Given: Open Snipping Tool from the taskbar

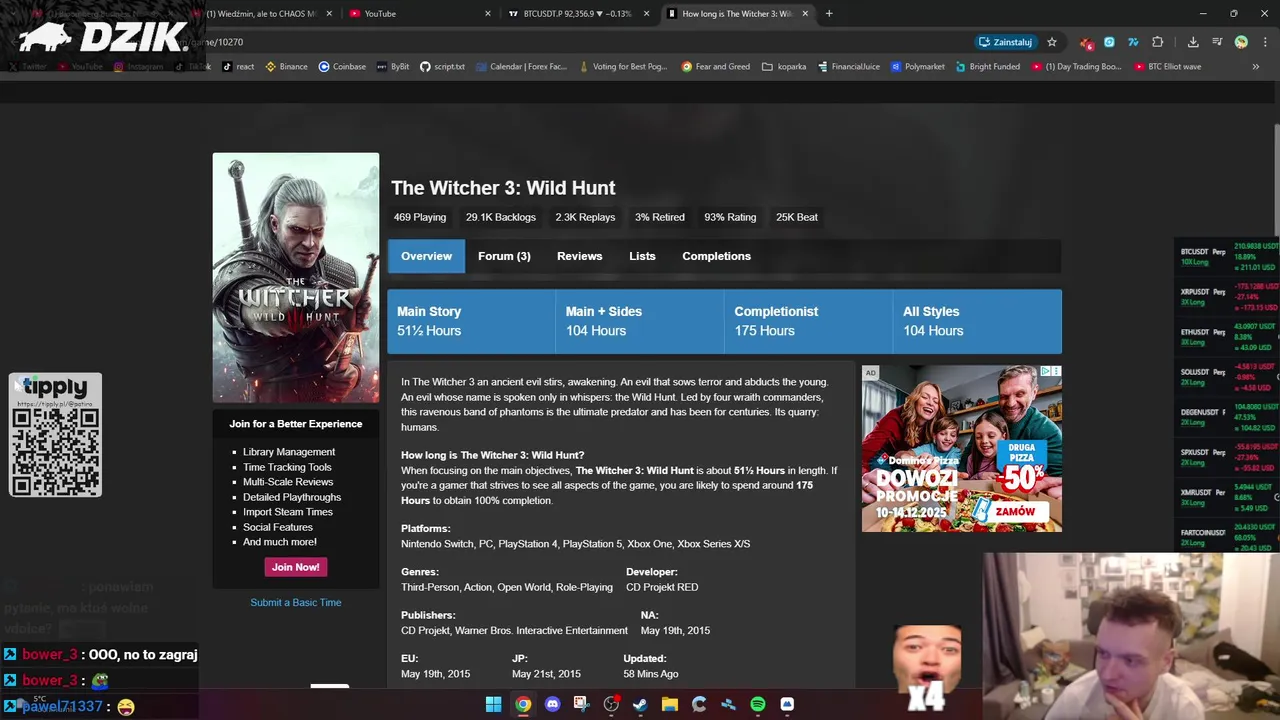Looking at the screenshot, I should [581, 704].
